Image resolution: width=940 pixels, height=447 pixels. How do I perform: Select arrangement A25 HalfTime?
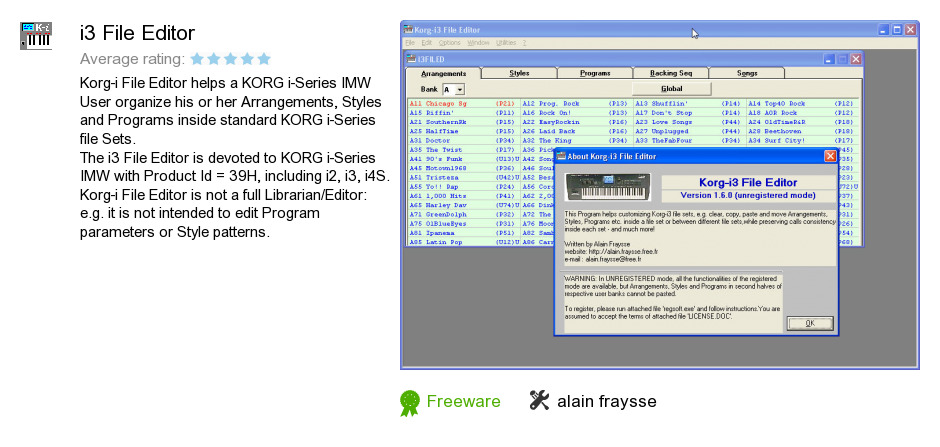[463, 131]
